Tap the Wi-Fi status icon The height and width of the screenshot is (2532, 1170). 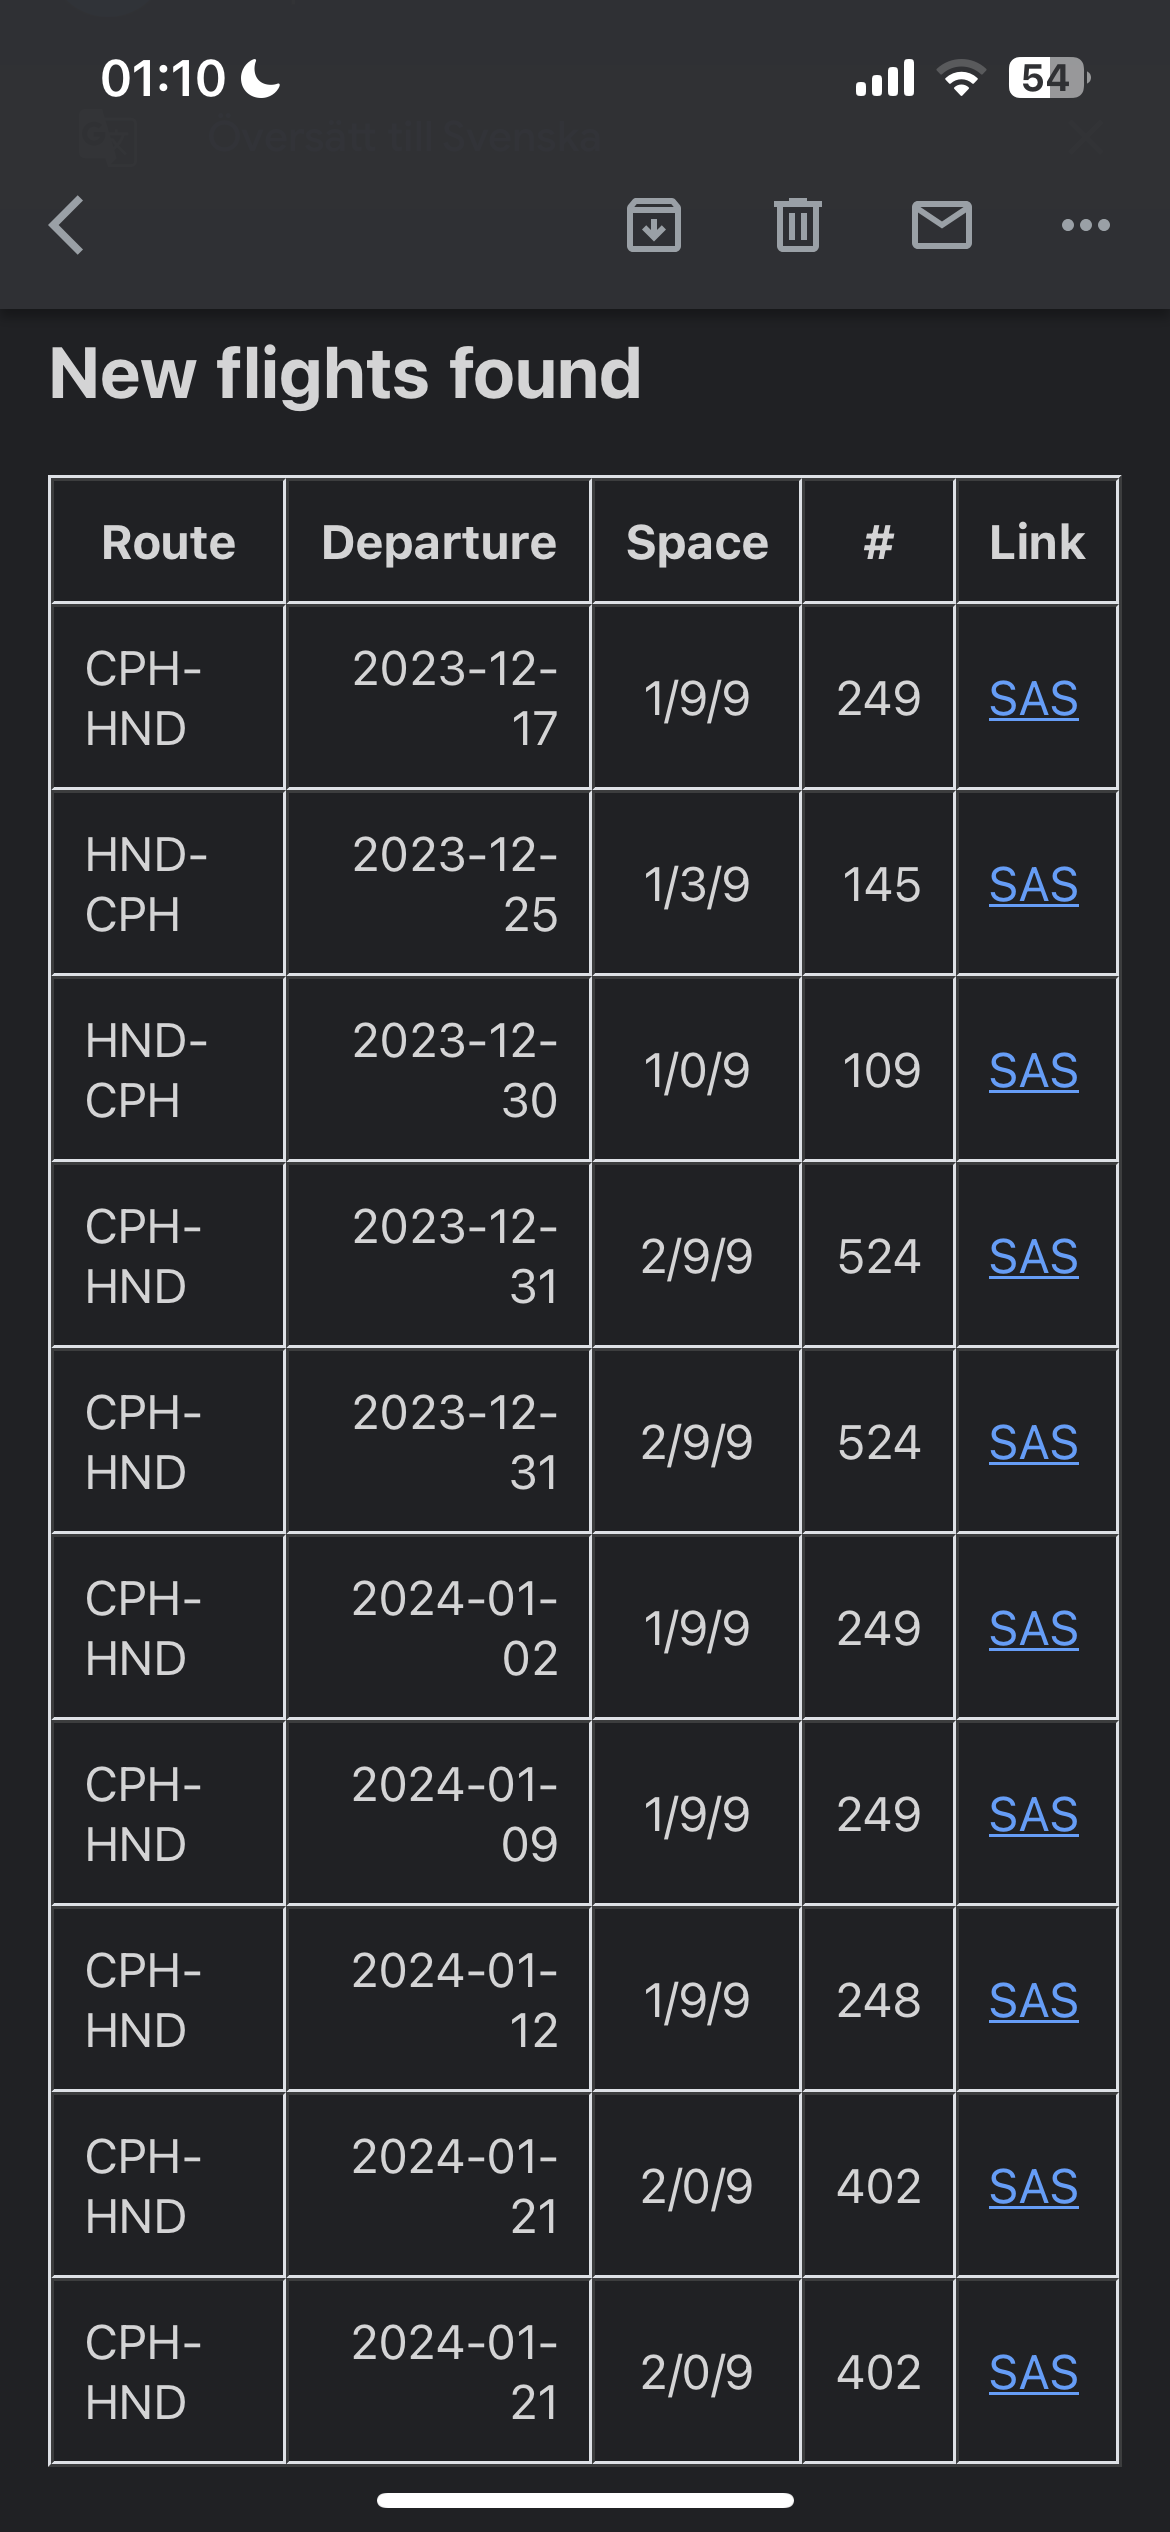(960, 78)
